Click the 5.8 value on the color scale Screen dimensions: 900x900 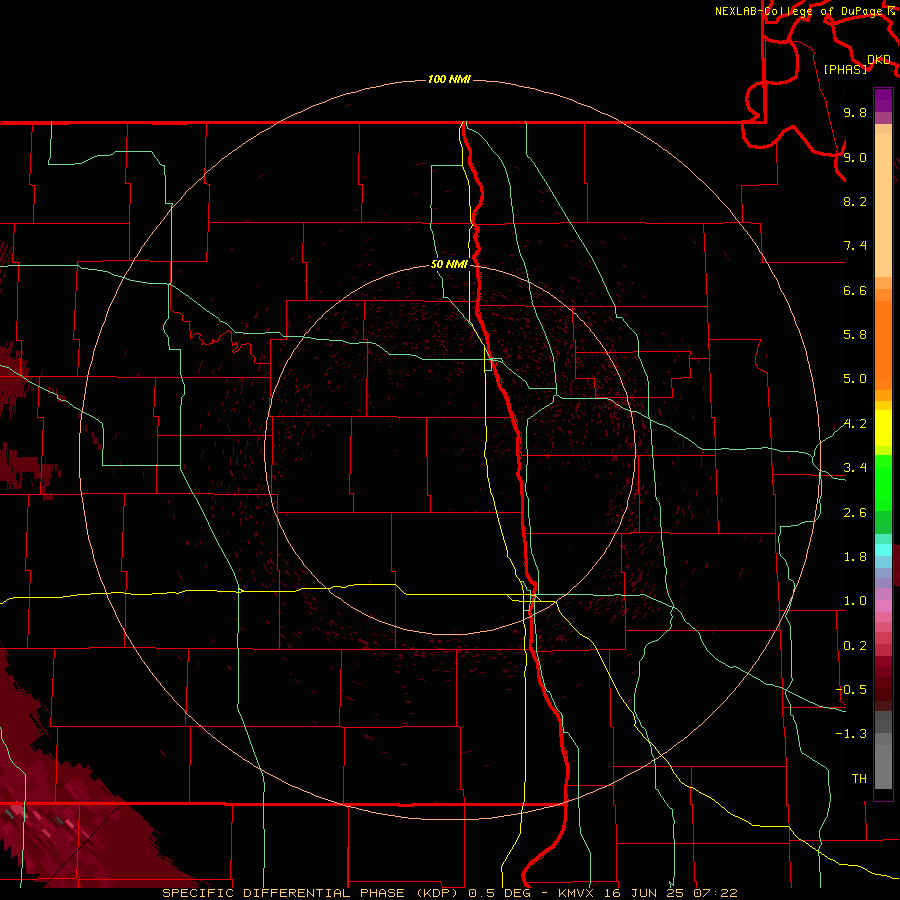(x=855, y=335)
